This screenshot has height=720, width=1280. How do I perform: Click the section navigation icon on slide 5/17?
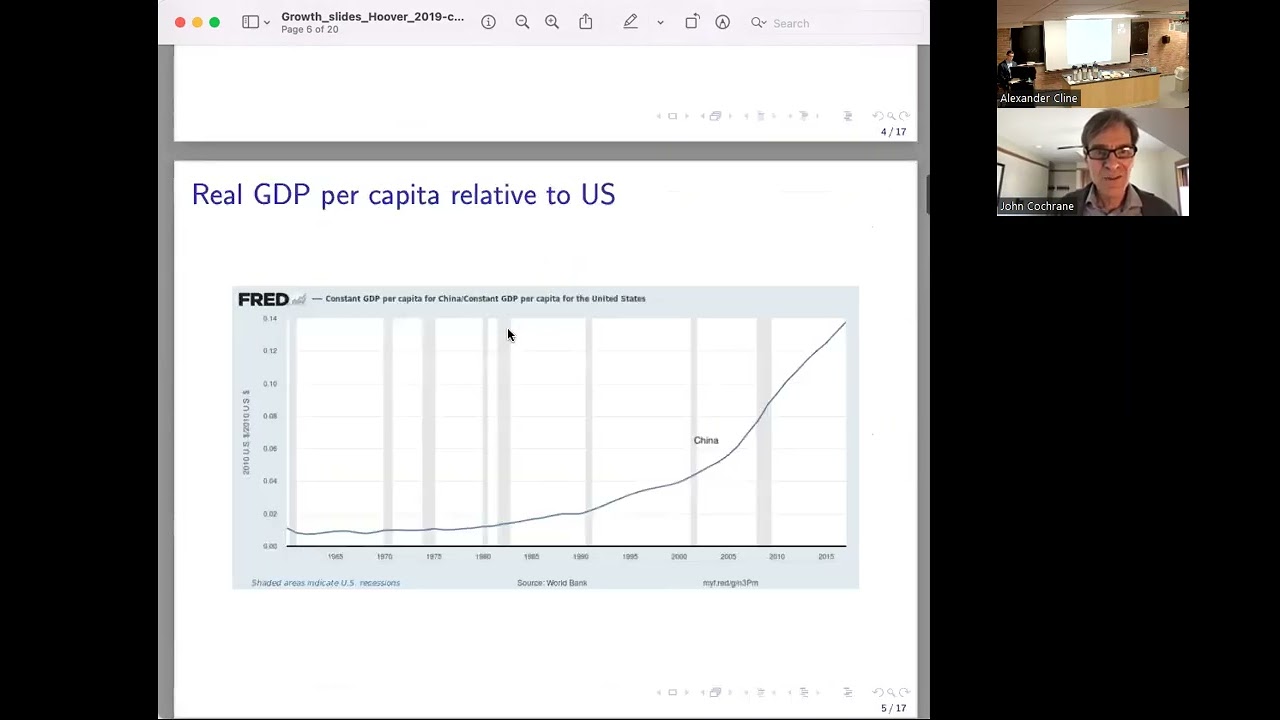[803, 692]
